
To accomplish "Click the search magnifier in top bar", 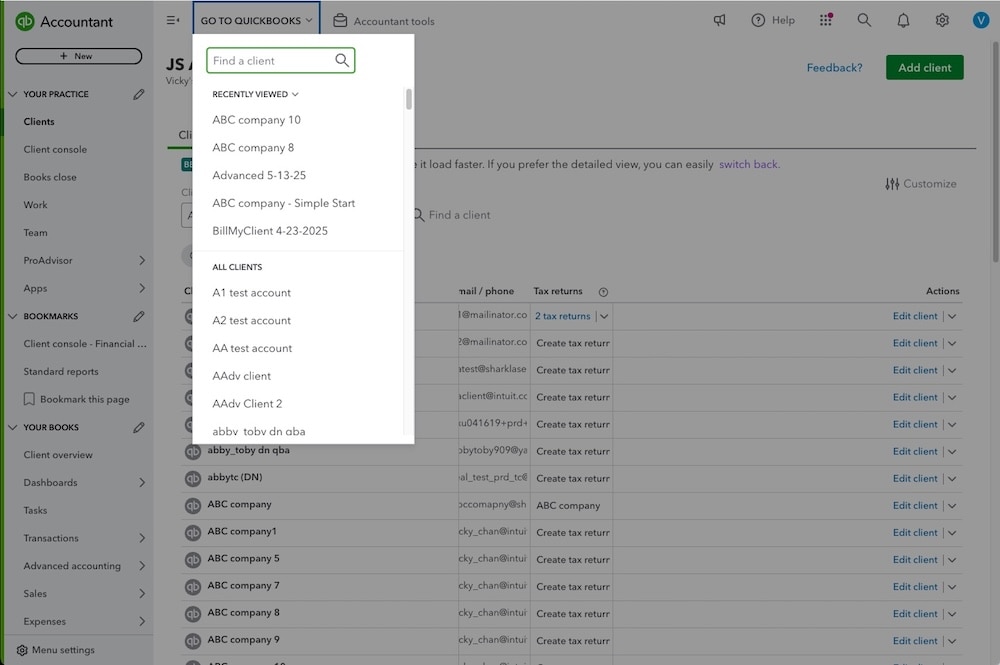I will [x=864, y=19].
